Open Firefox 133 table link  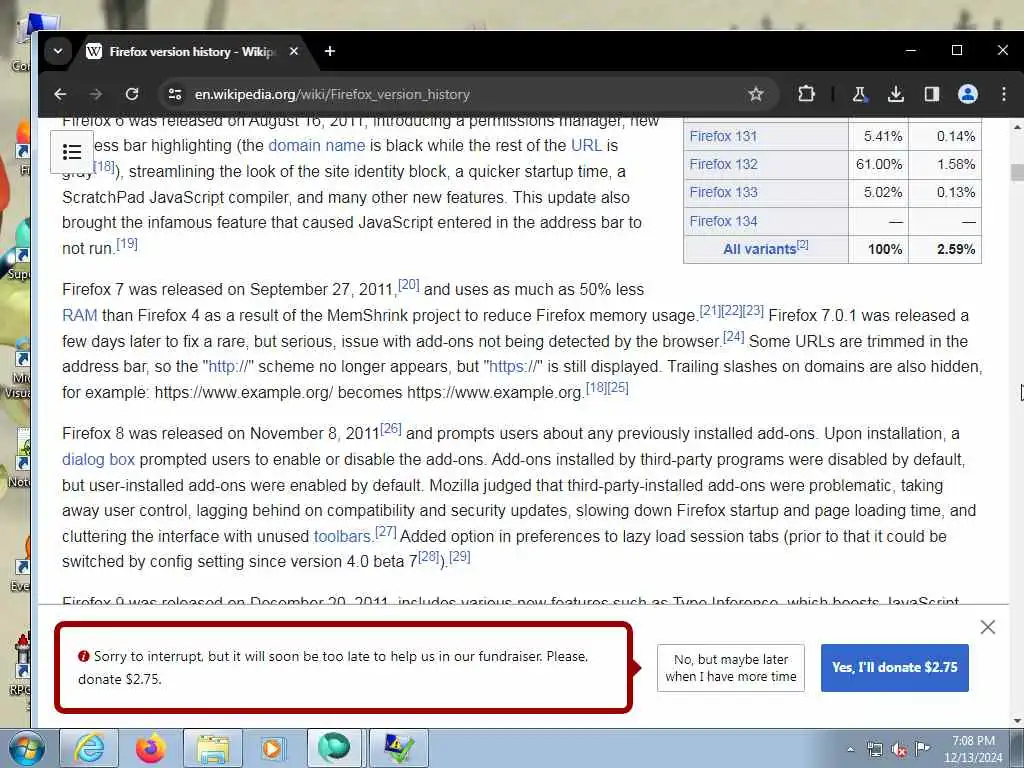(x=723, y=192)
